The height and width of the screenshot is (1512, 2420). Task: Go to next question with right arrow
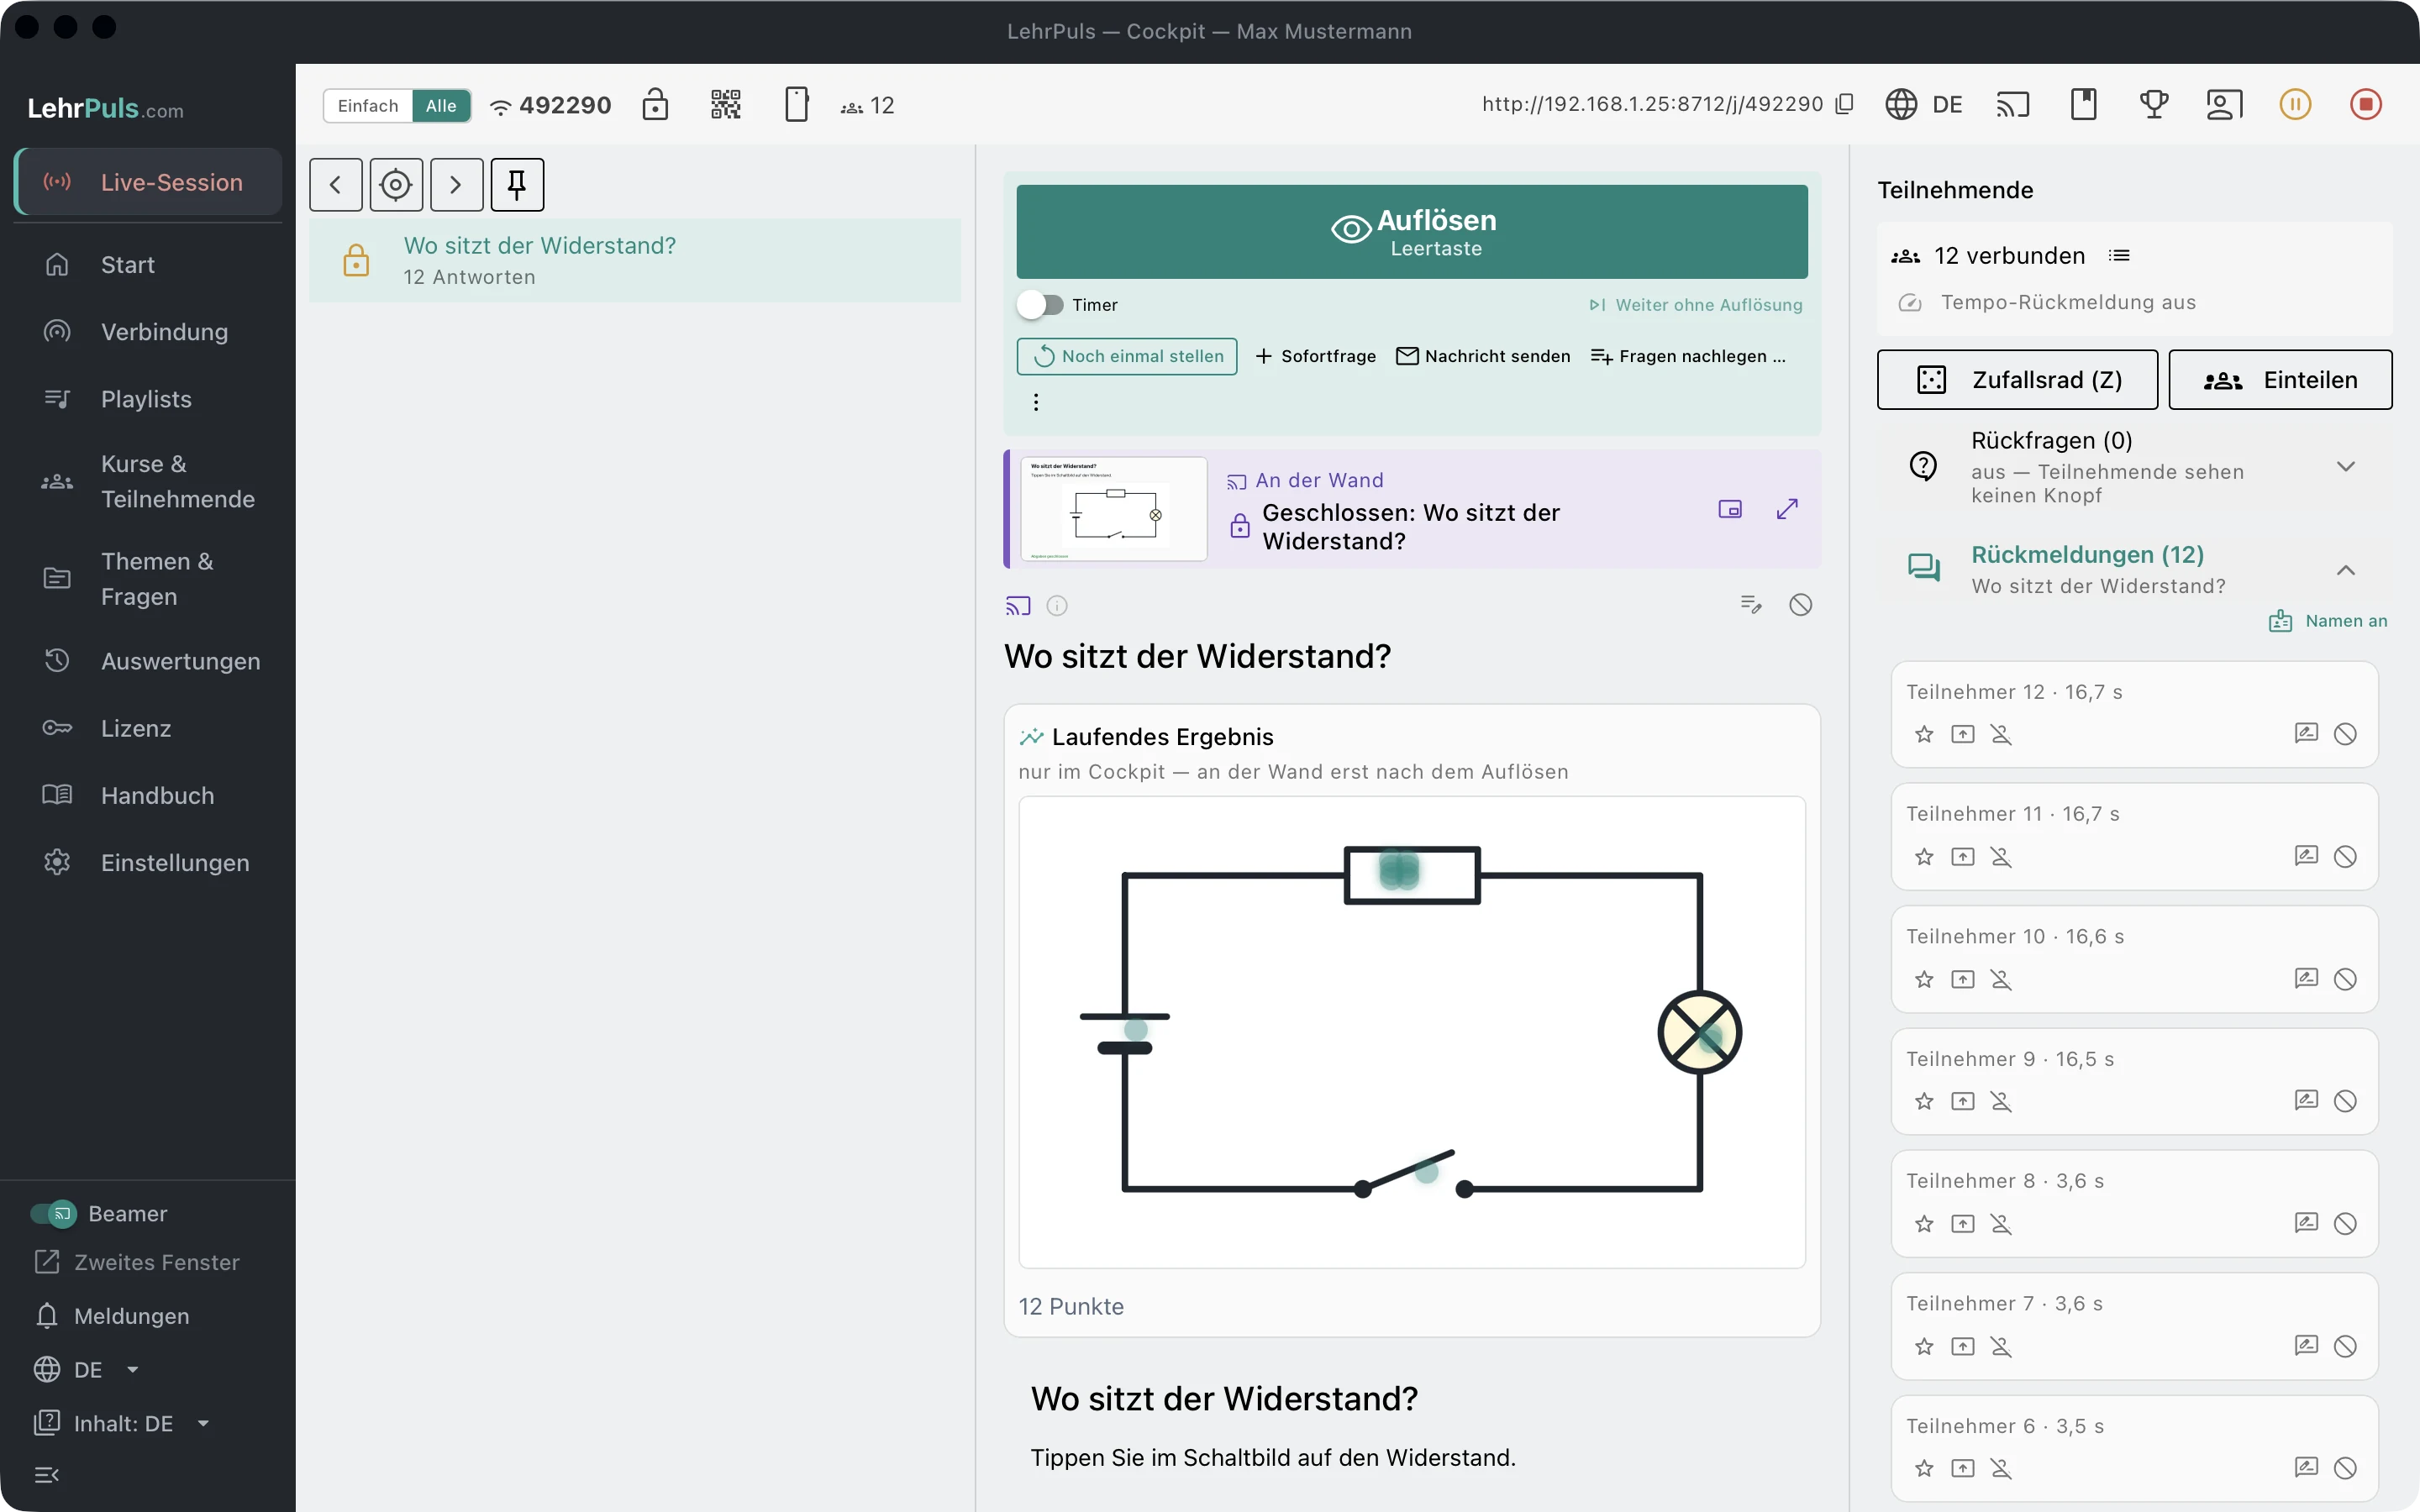[457, 185]
